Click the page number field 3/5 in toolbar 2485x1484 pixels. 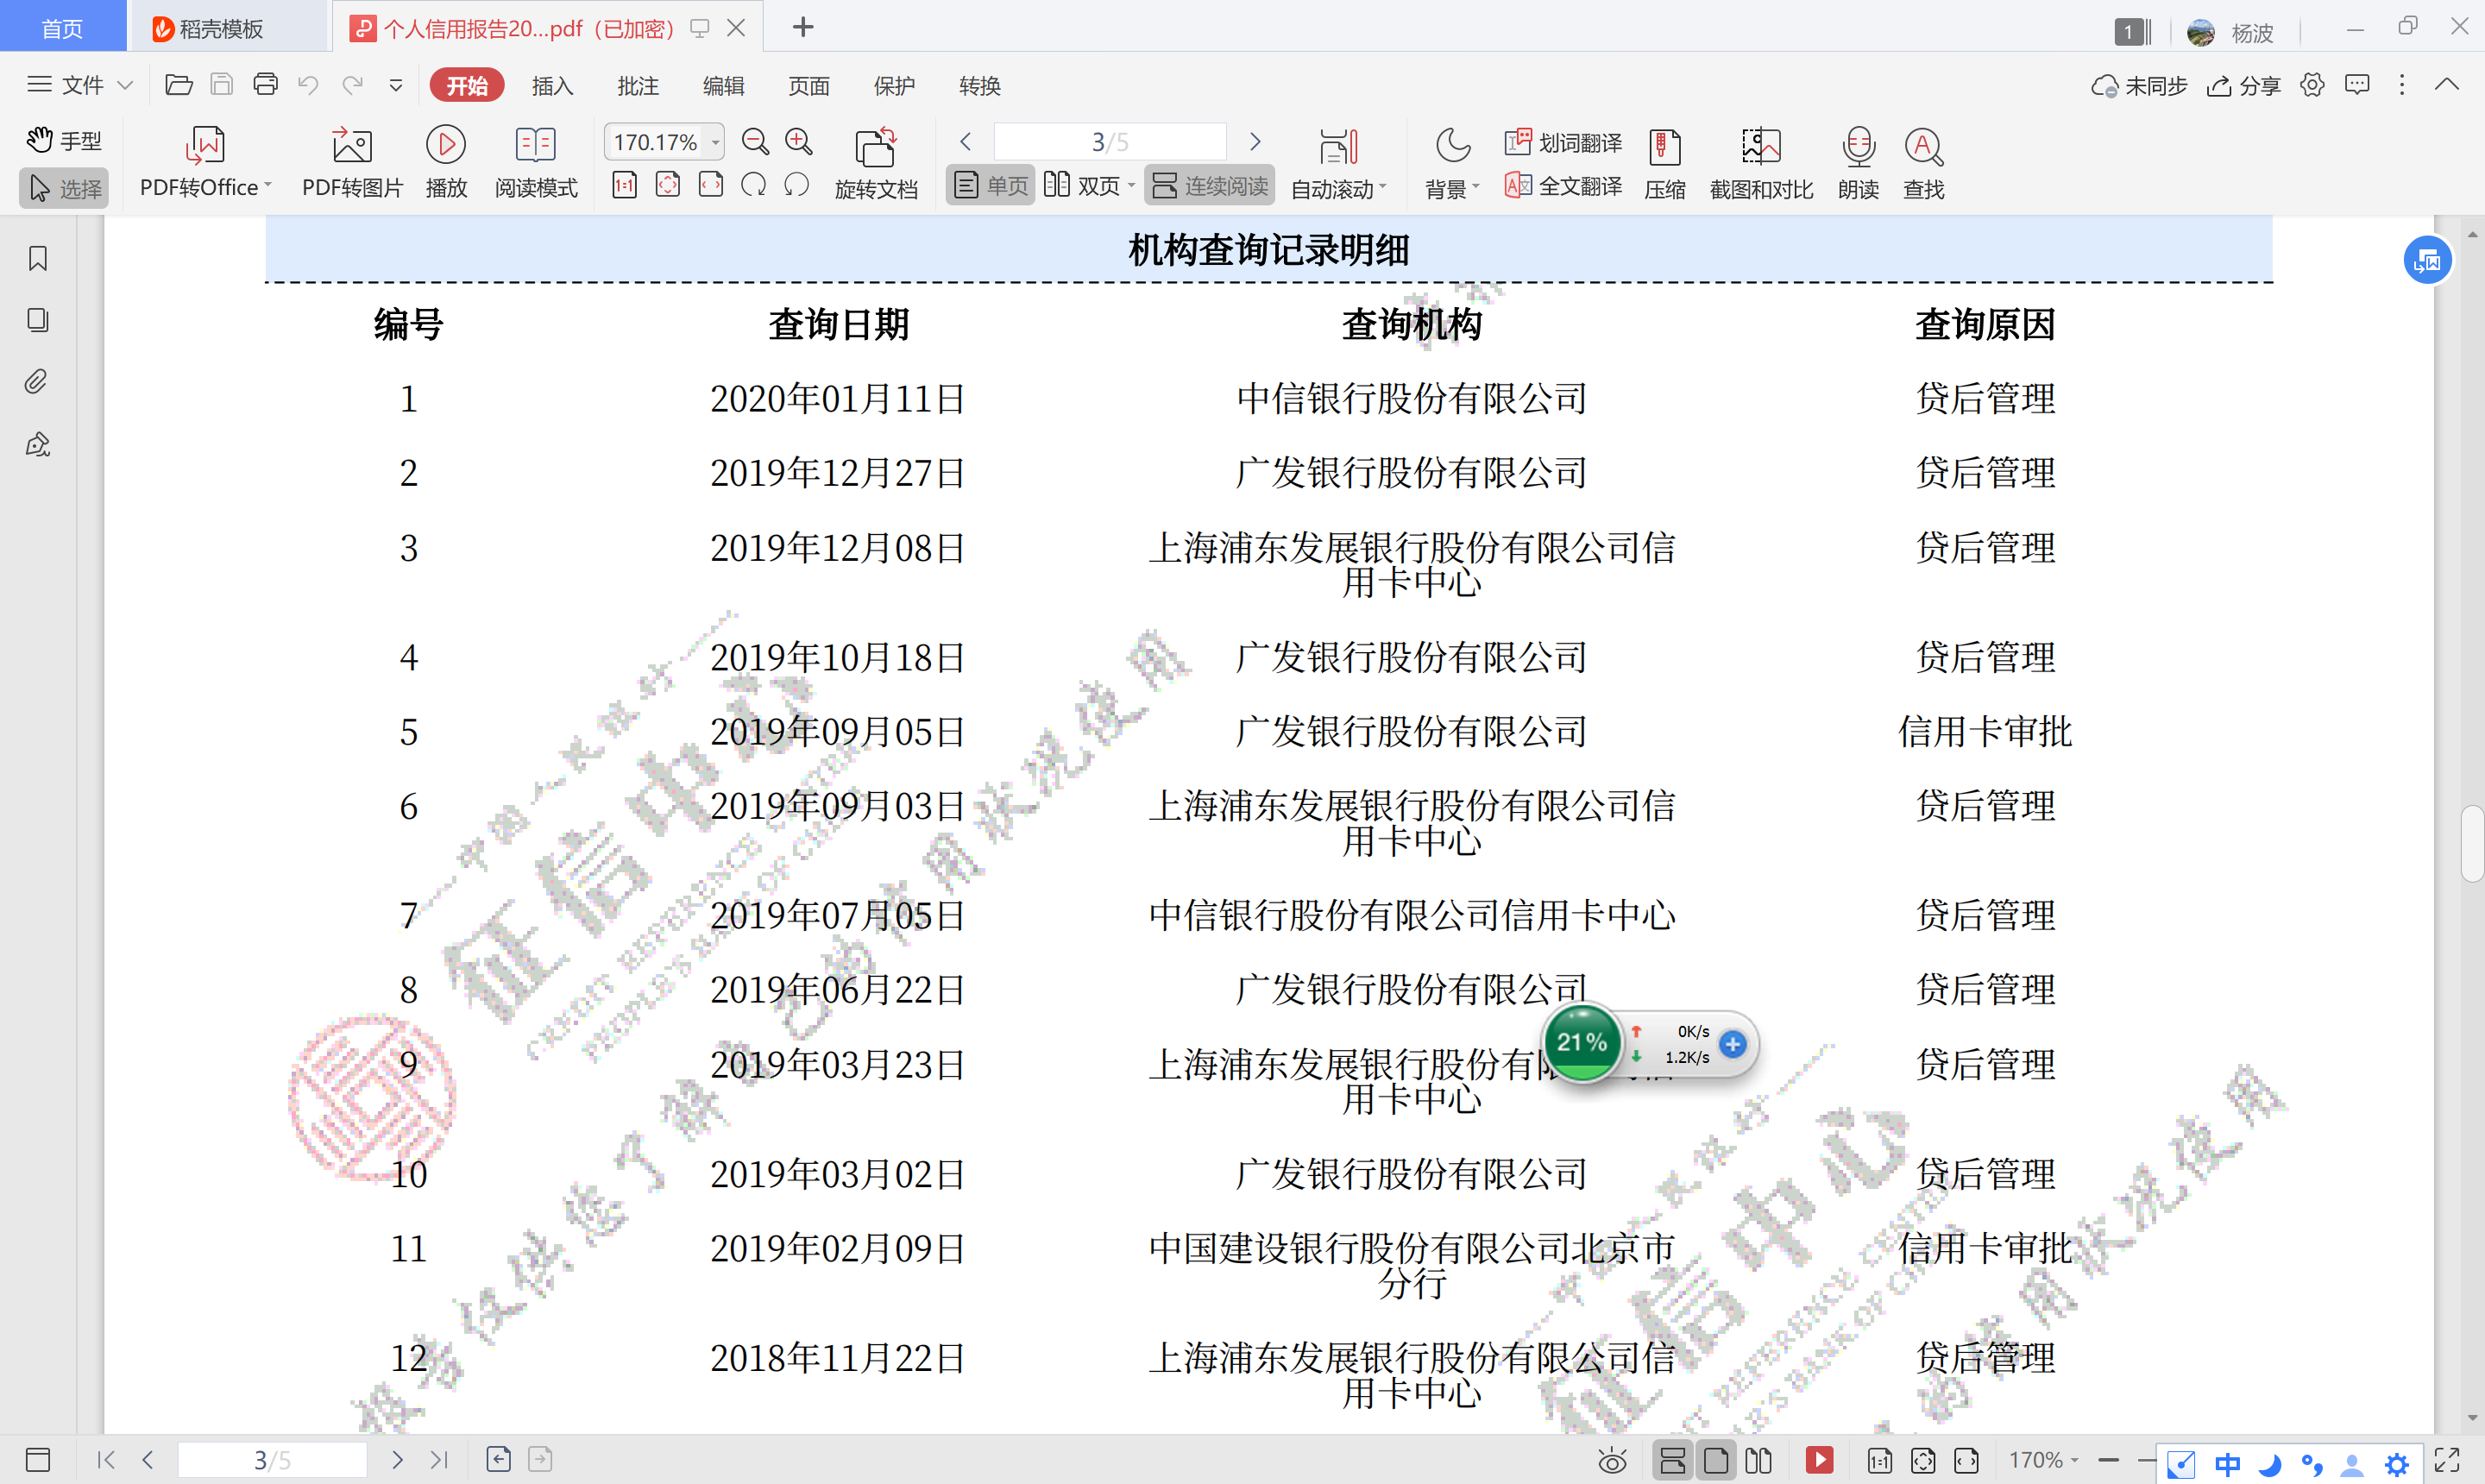point(1110,142)
